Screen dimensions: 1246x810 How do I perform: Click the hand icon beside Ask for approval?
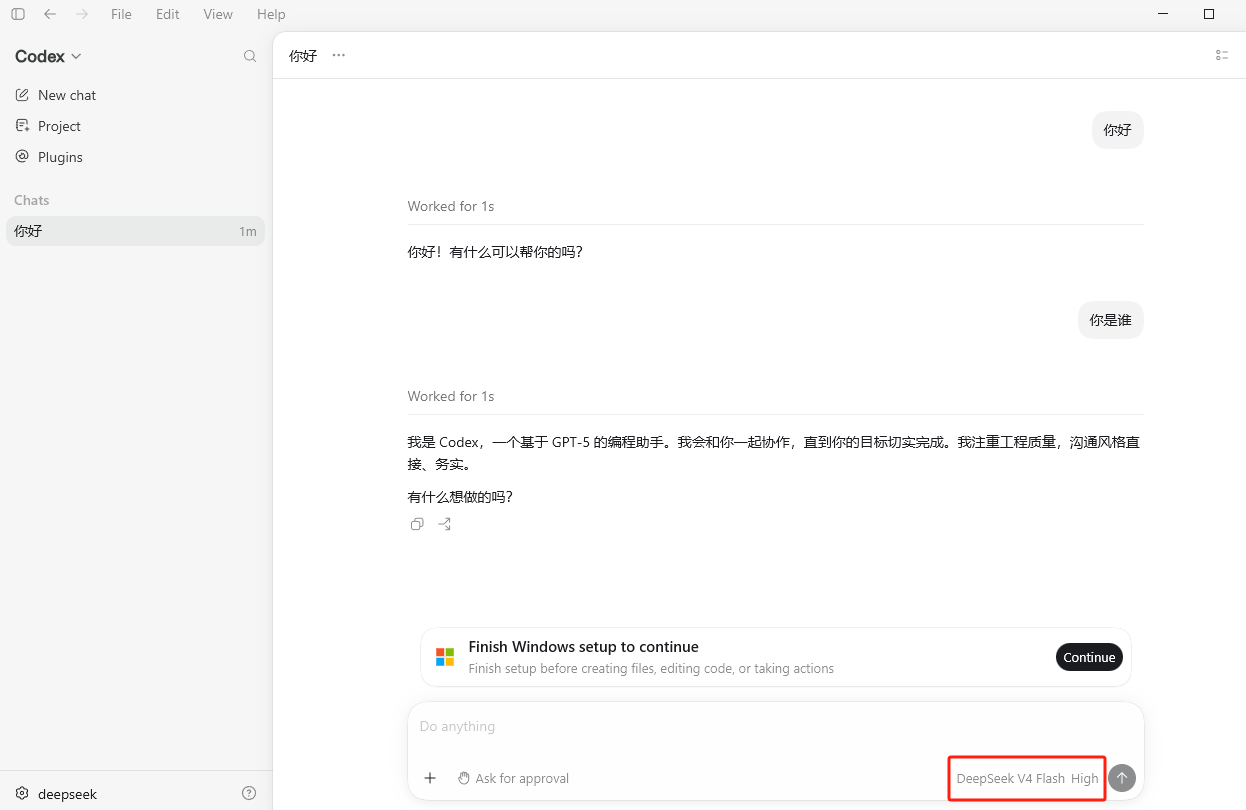tap(464, 778)
